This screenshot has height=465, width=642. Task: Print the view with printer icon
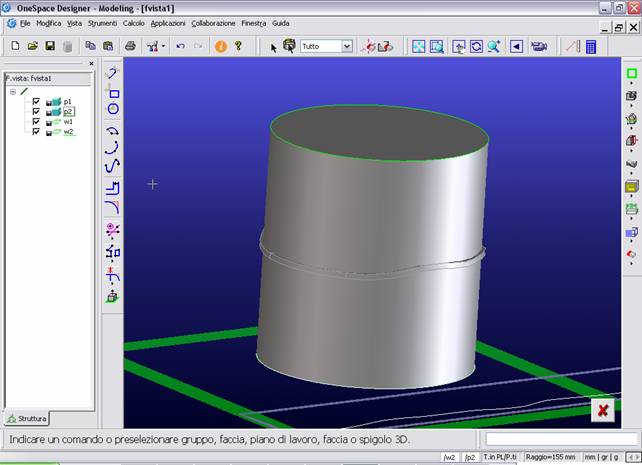pyautogui.click(x=130, y=46)
